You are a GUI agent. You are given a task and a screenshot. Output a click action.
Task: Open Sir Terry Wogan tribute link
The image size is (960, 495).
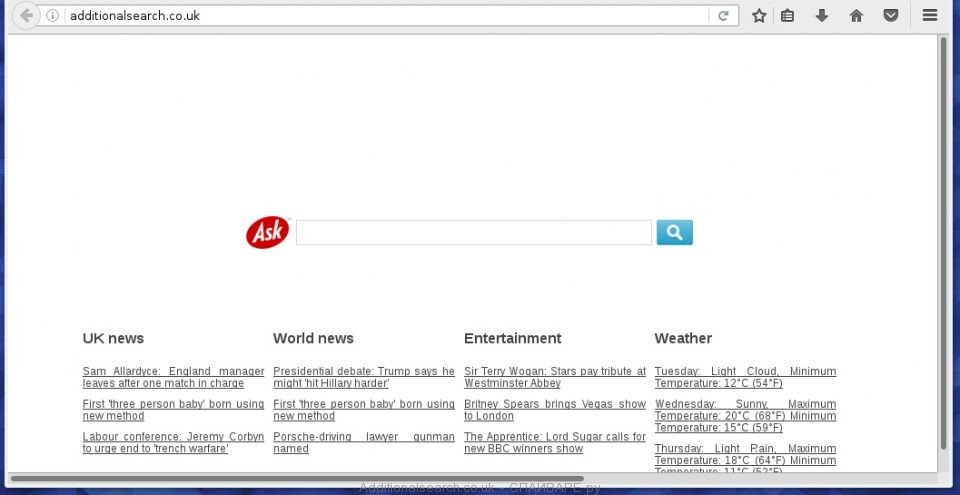pos(554,377)
